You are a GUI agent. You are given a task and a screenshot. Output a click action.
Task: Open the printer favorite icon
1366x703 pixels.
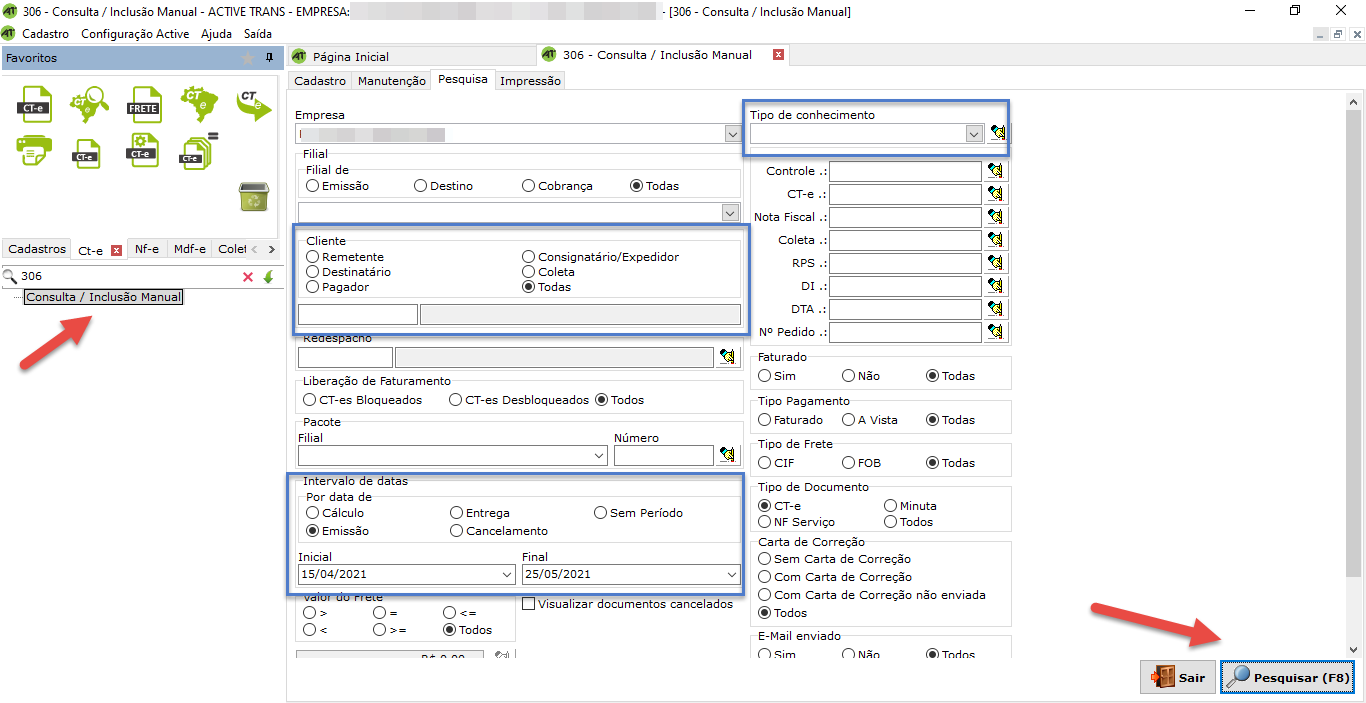coord(35,151)
